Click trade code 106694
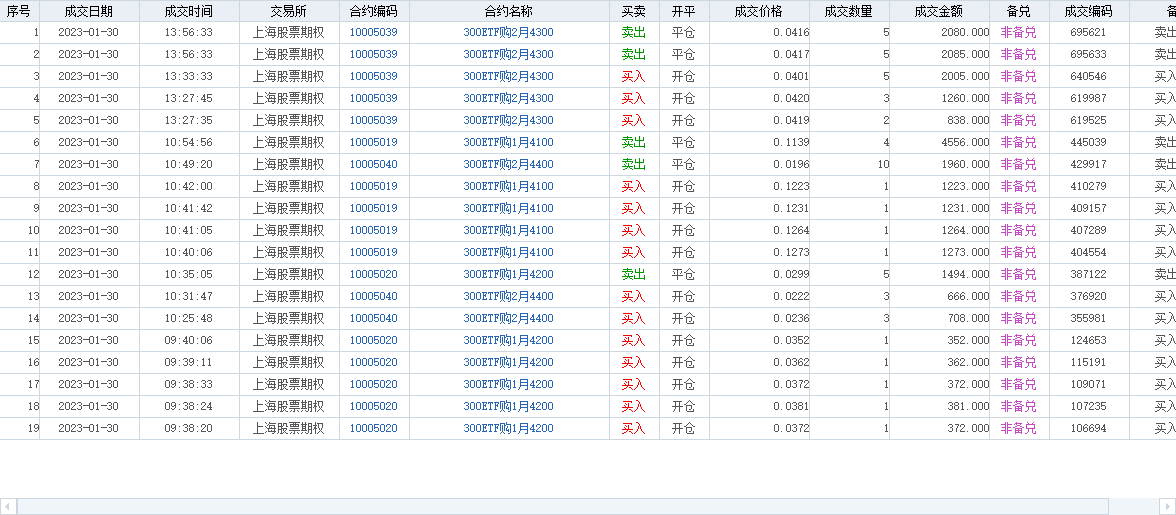Image resolution: width=1176 pixels, height=515 pixels. point(1088,428)
